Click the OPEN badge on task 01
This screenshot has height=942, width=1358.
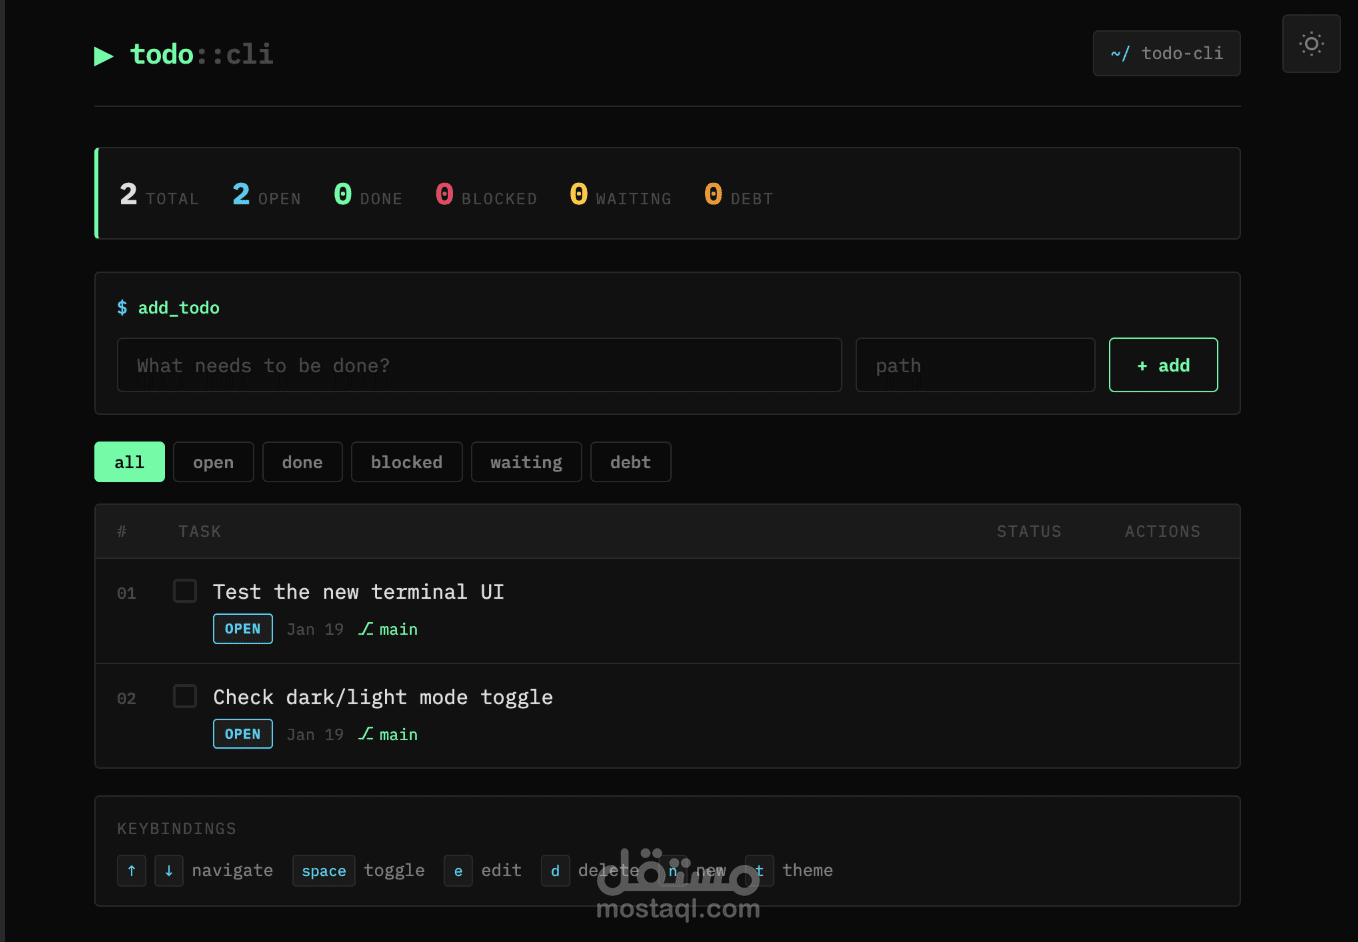tap(243, 629)
